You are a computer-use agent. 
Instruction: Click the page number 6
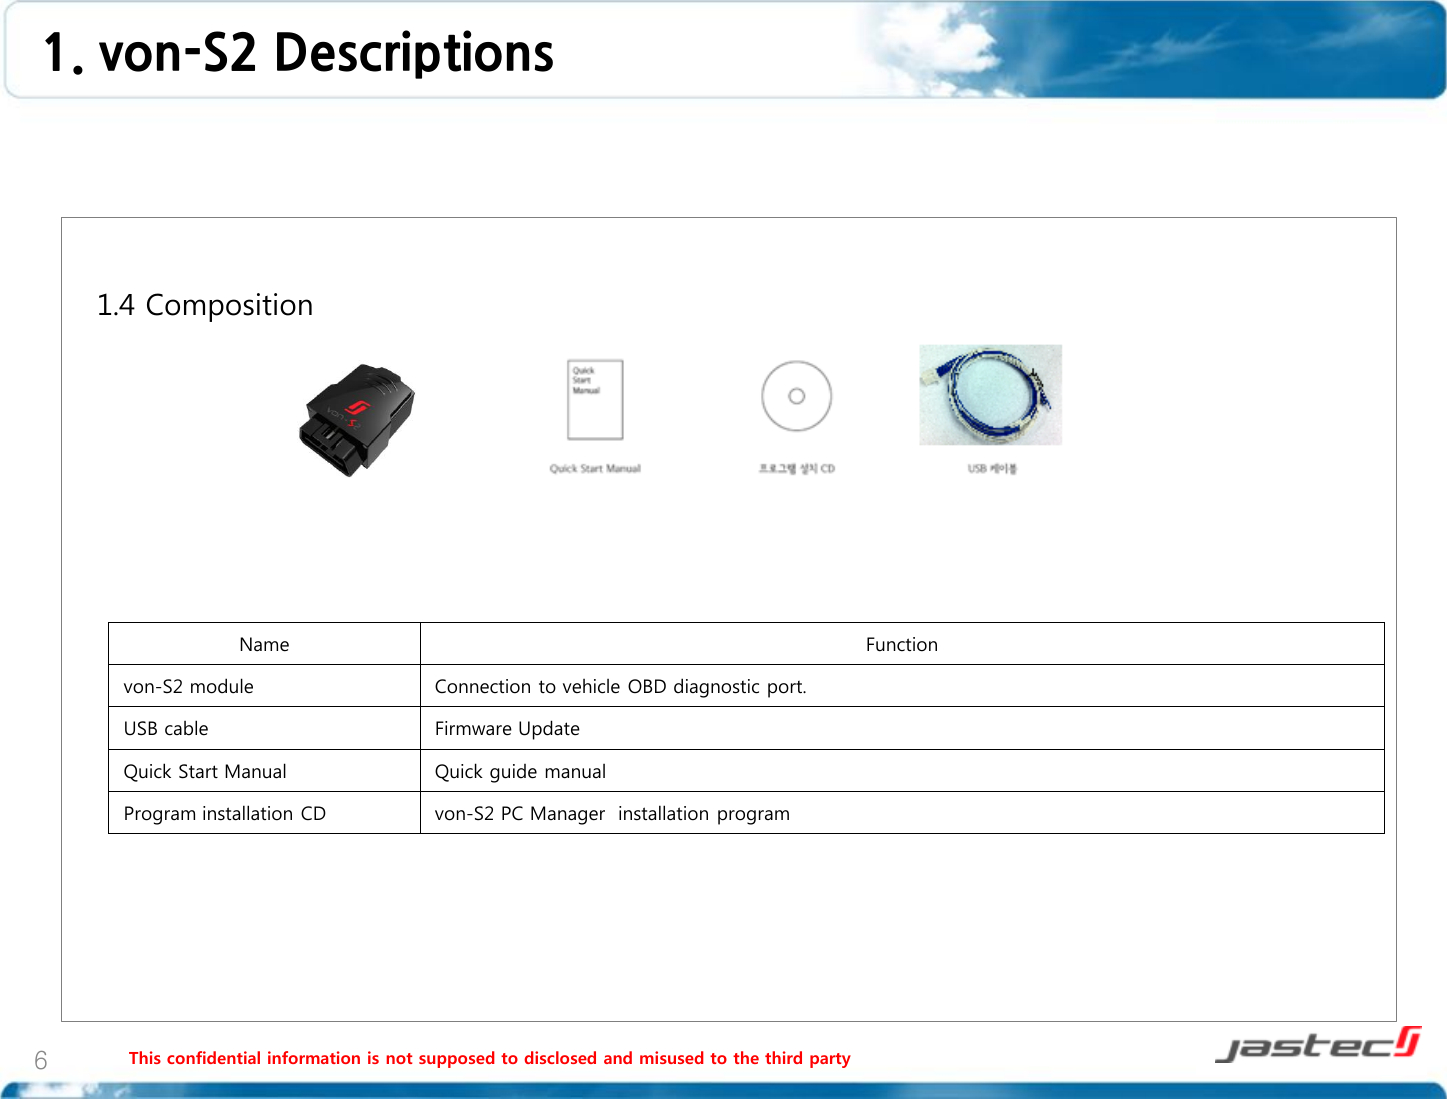[41, 1061]
